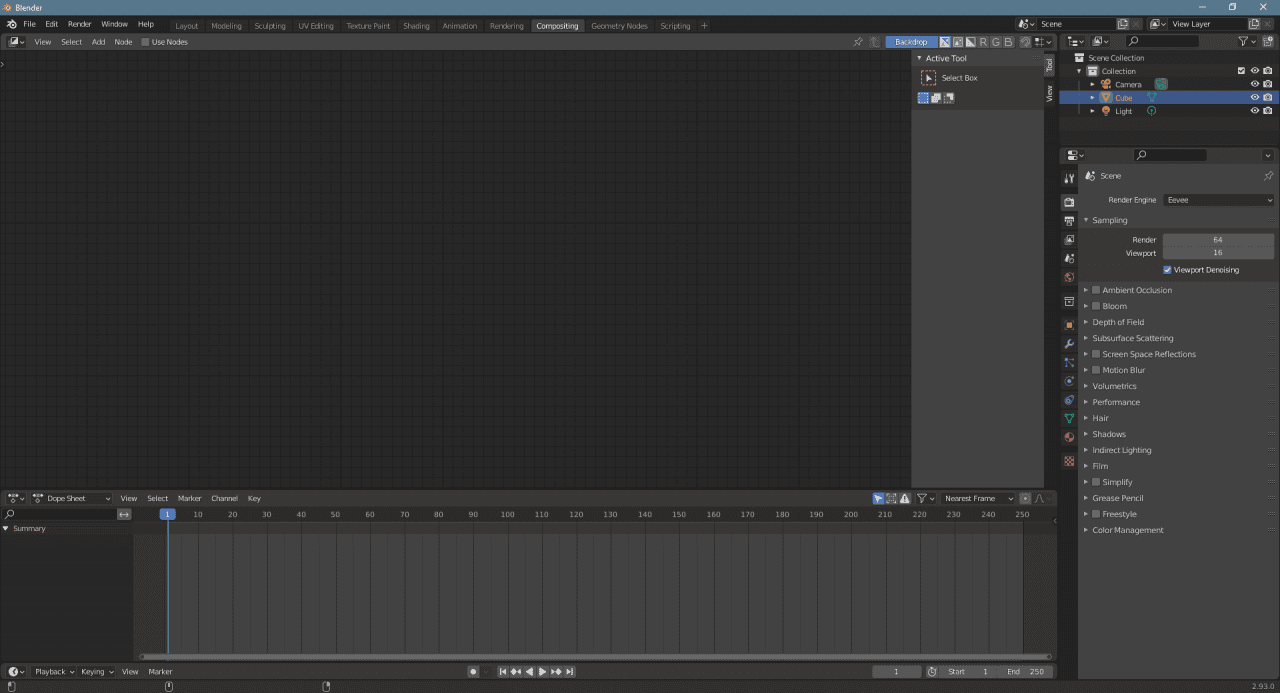Open the Render Properties tab icon
The image size is (1280, 693).
click(x=1069, y=200)
